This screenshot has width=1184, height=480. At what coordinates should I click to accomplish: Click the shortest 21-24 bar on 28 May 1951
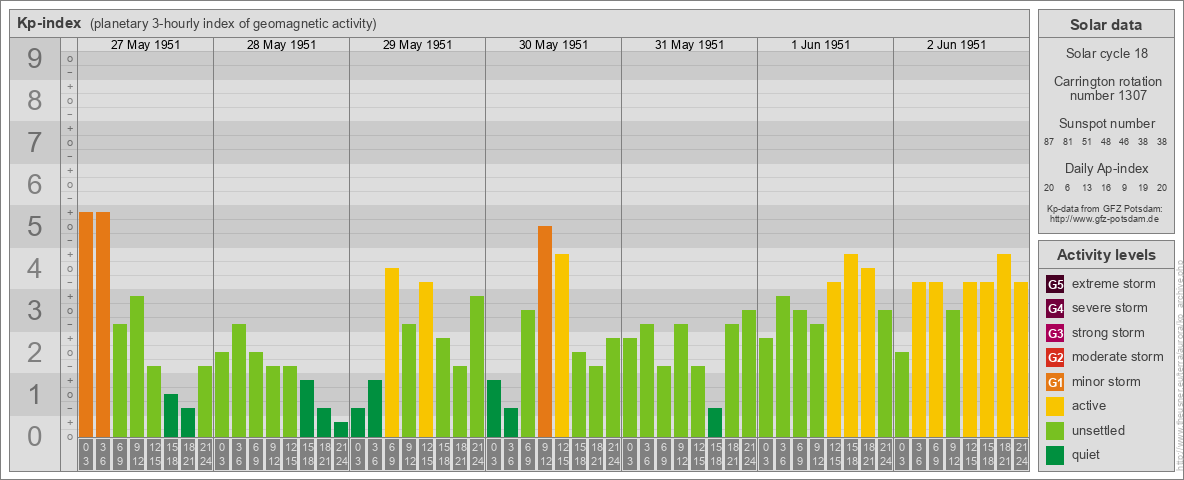coord(341,429)
